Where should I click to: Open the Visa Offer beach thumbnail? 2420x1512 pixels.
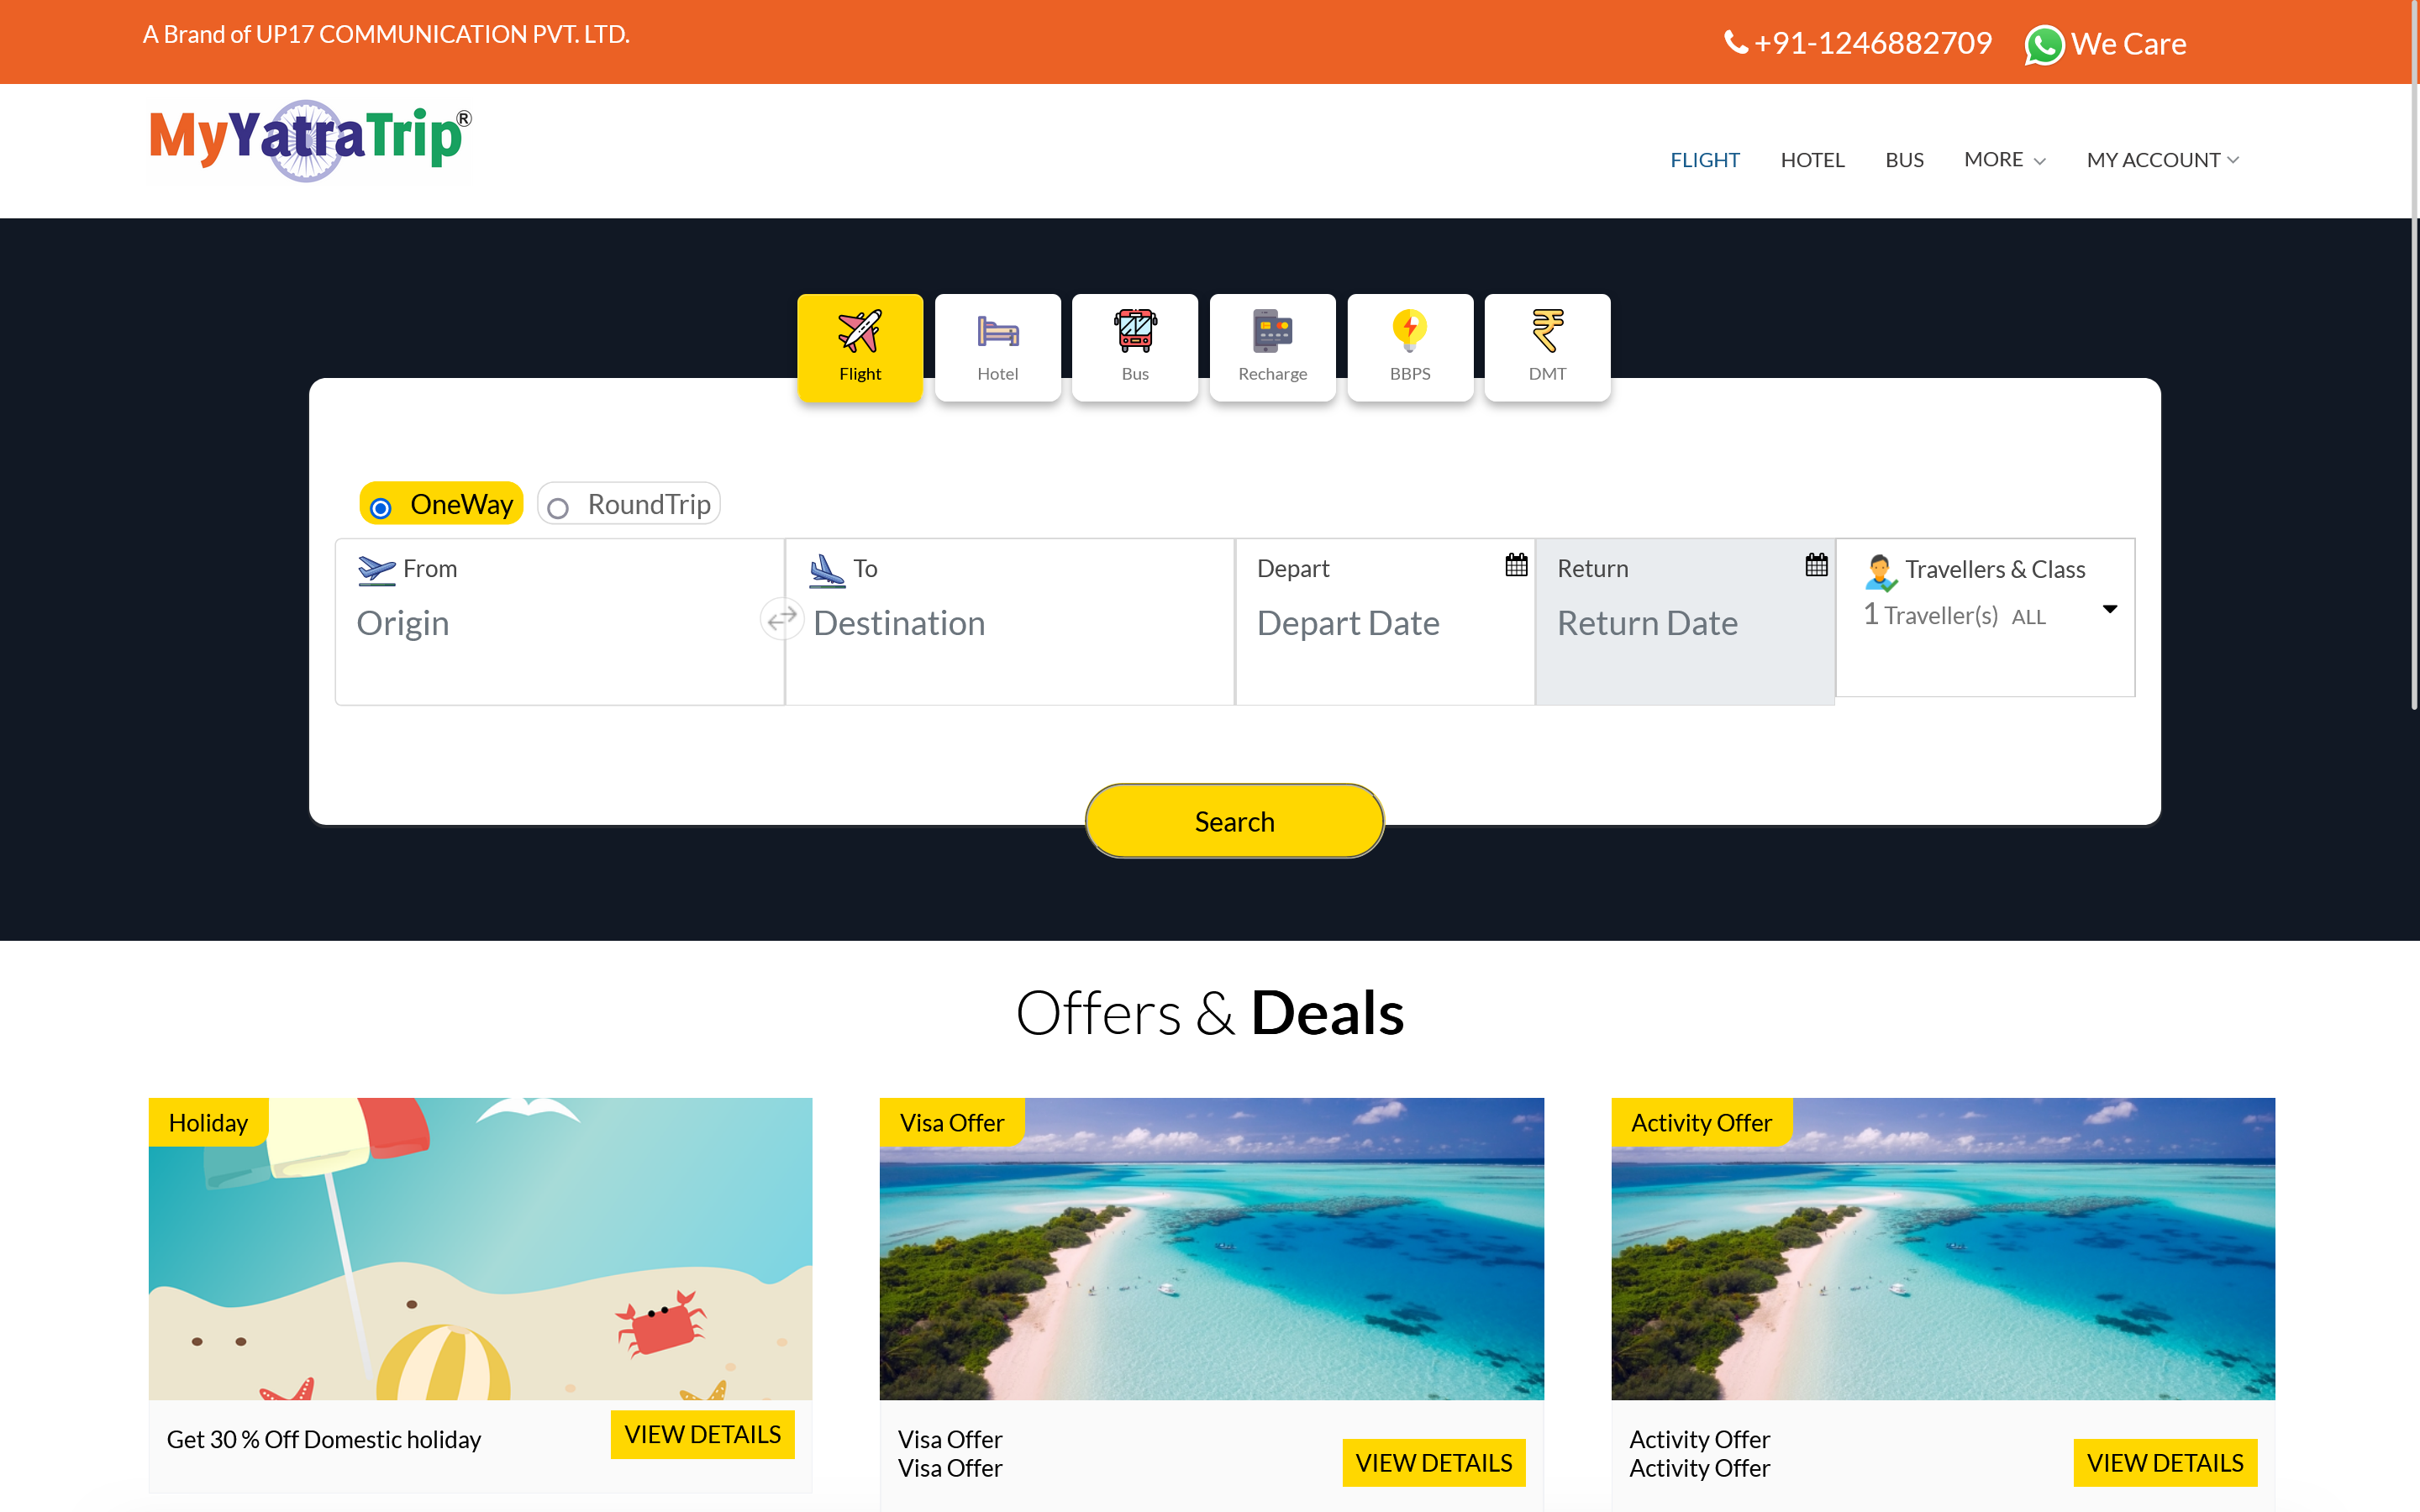point(1211,1248)
